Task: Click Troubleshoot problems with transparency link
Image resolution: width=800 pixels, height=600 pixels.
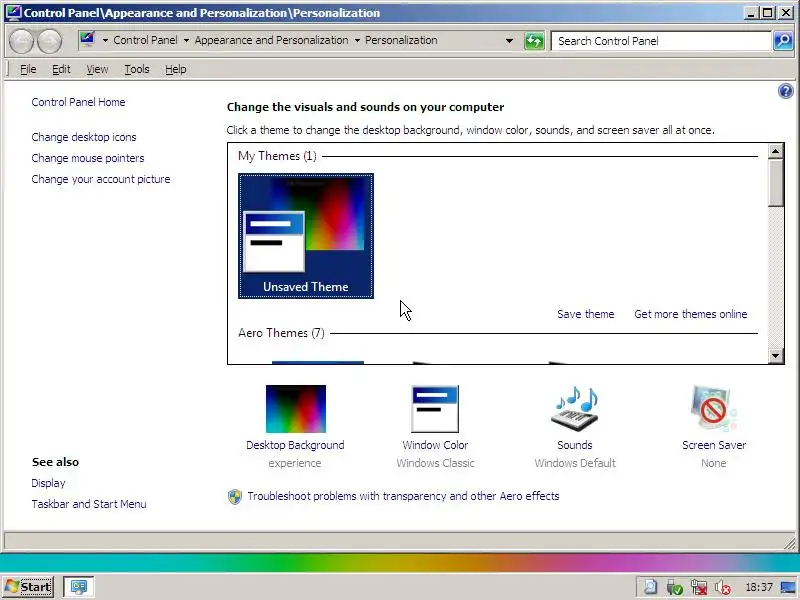Action: click(x=403, y=496)
